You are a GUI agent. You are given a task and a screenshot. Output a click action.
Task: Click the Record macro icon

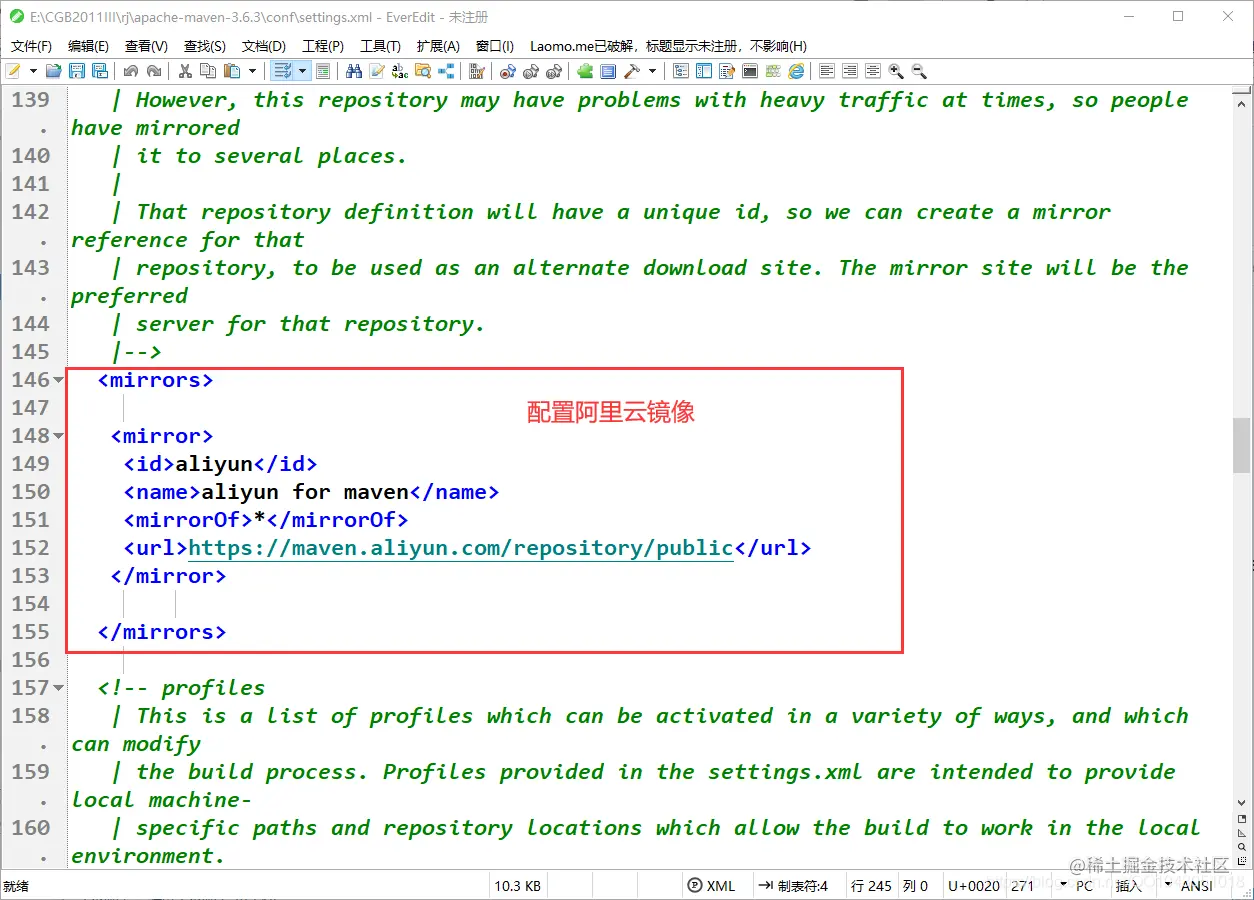click(507, 71)
